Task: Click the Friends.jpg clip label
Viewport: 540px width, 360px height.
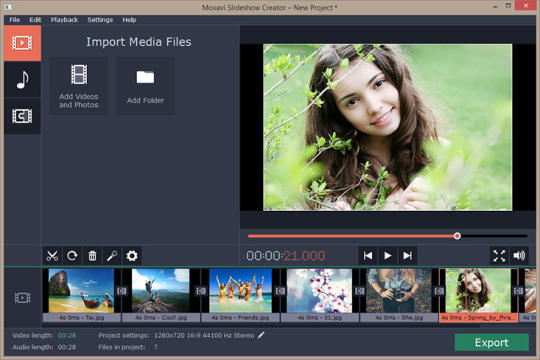Action: coord(240,317)
